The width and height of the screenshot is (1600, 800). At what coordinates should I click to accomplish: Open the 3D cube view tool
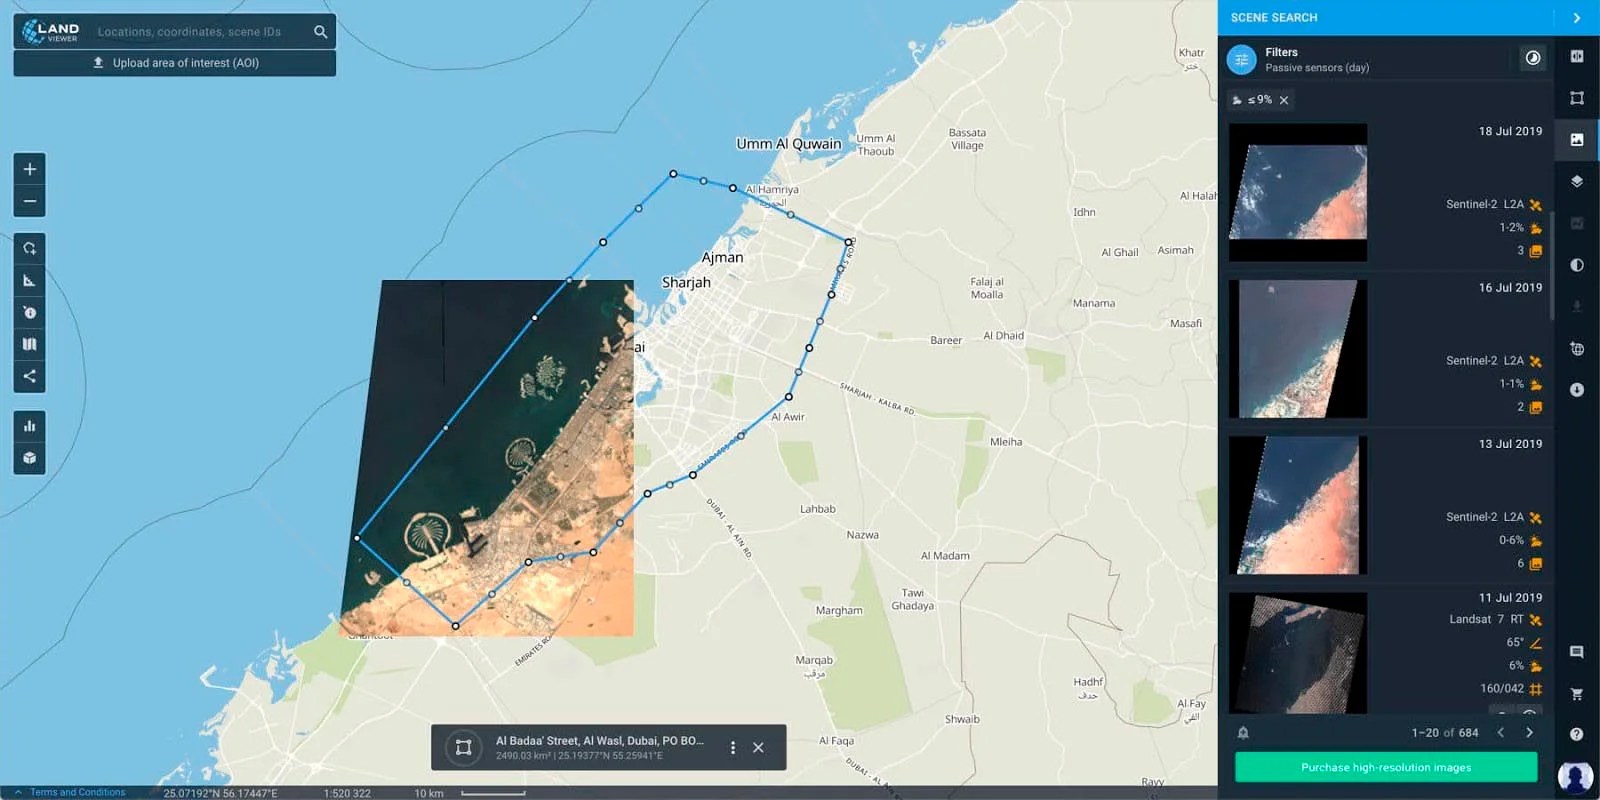point(30,458)
